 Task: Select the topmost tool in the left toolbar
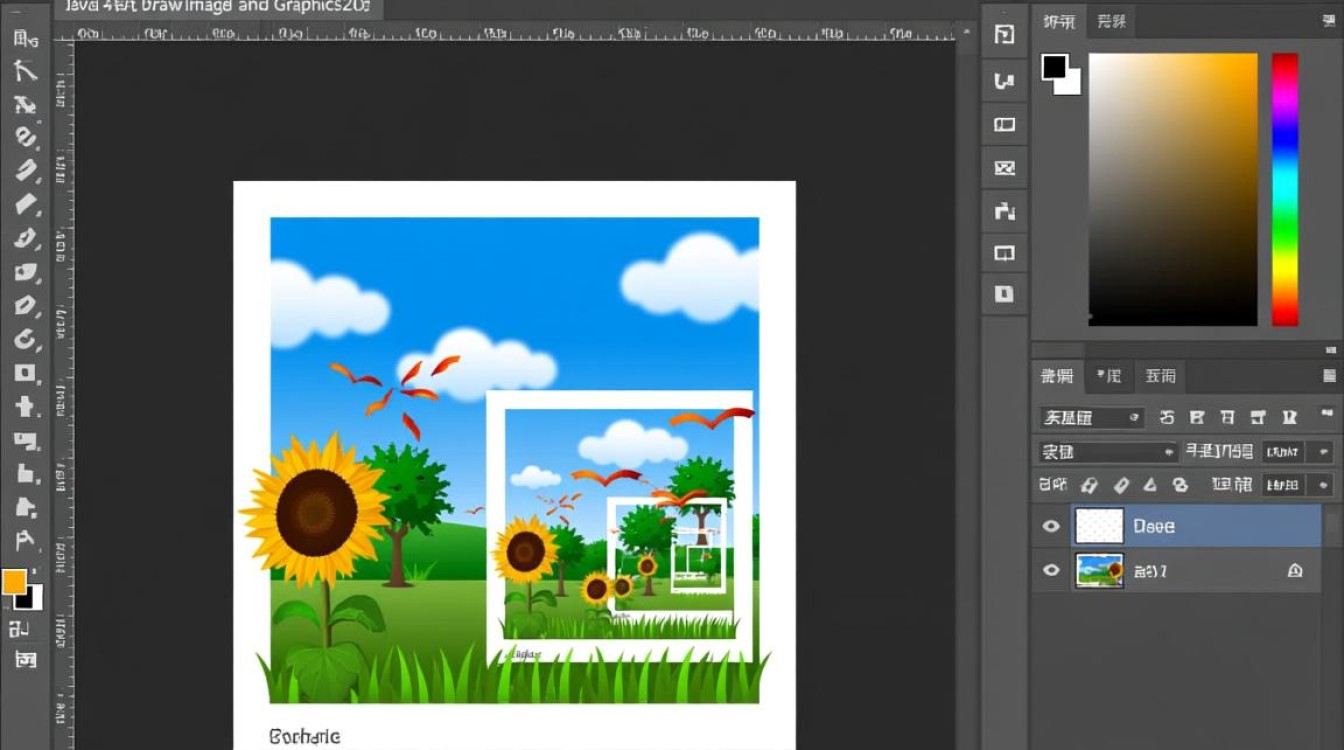[x=25, y=39]
